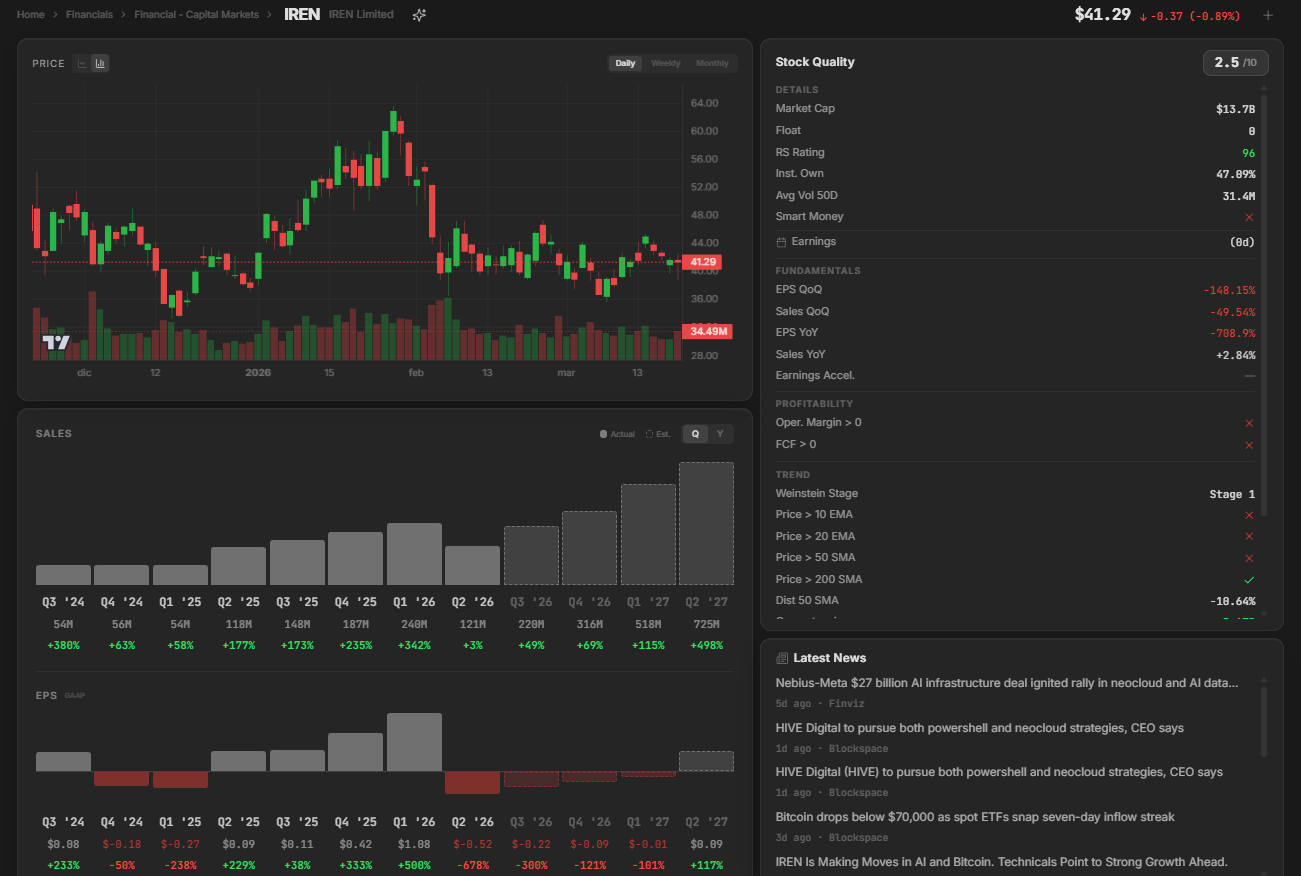The image size is (1301, 876).
Task: Click the red X for Price > 10 EMA
Action: click(1249, 515)
